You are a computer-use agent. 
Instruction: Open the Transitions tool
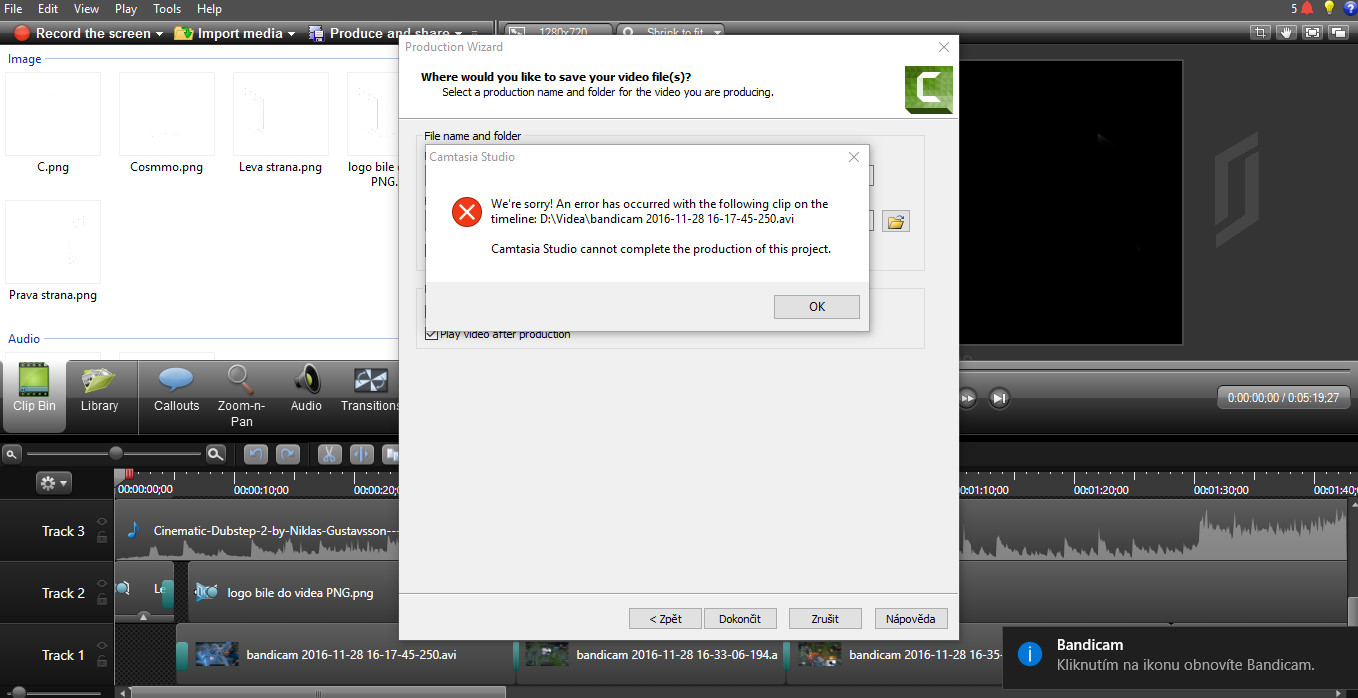(369, 388)
